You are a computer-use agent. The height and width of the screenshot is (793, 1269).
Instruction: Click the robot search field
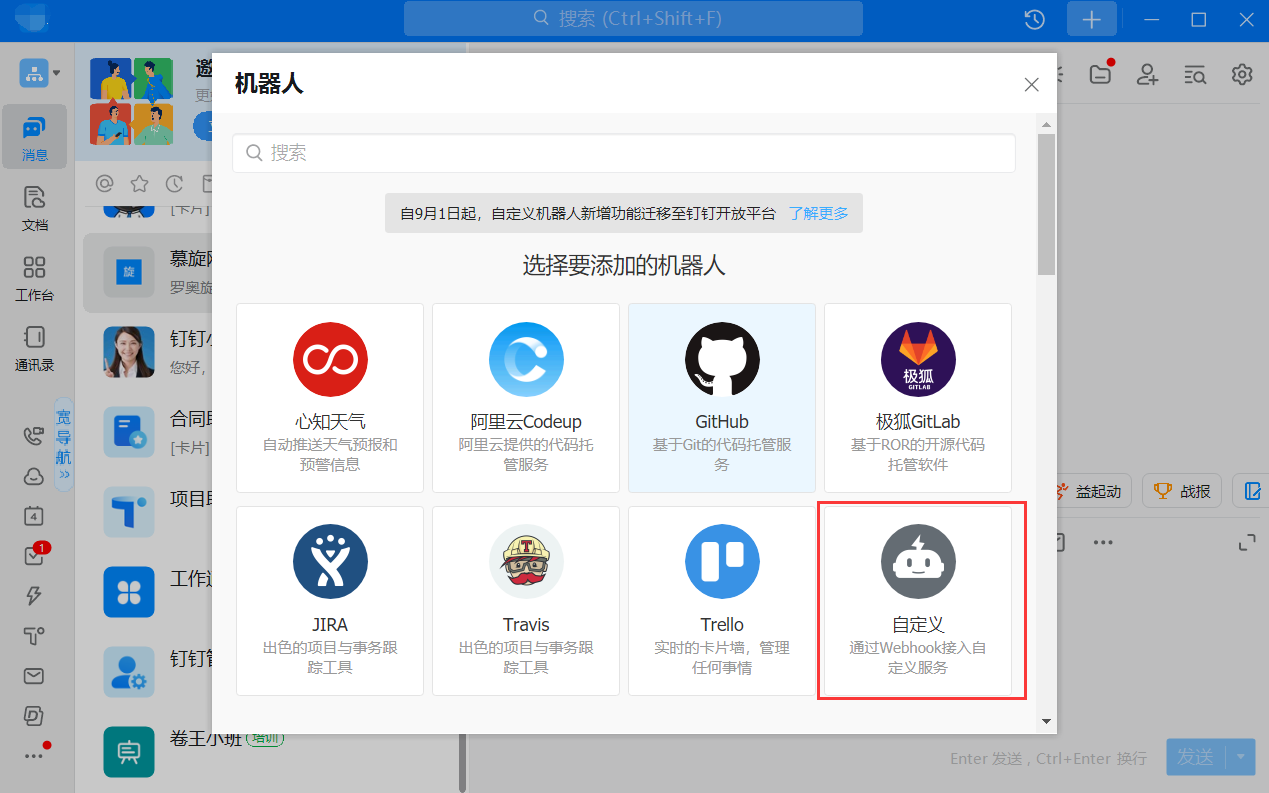click(624, 153)
